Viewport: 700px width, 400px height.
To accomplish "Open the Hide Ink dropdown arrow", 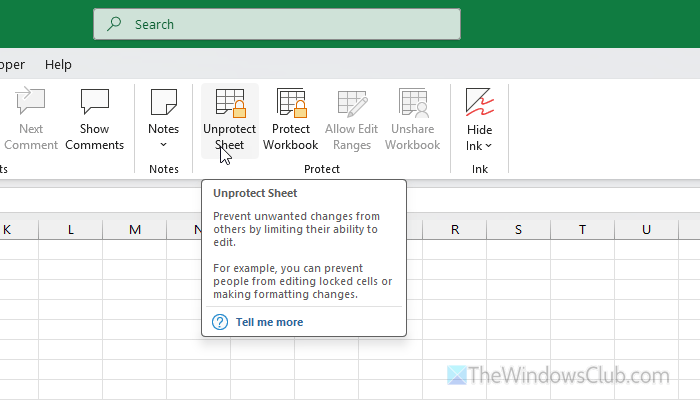I will coord(488,146).
